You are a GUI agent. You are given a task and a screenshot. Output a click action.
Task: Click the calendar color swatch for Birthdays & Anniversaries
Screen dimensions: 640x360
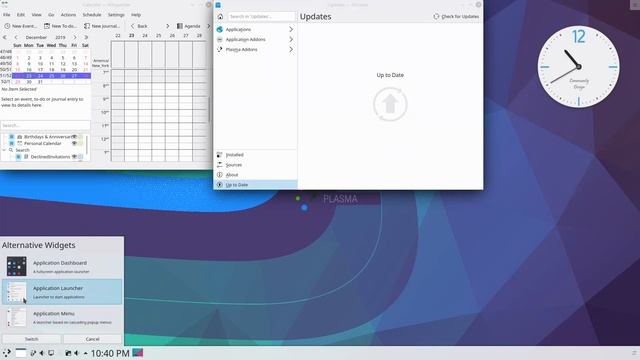coord(81,137)
